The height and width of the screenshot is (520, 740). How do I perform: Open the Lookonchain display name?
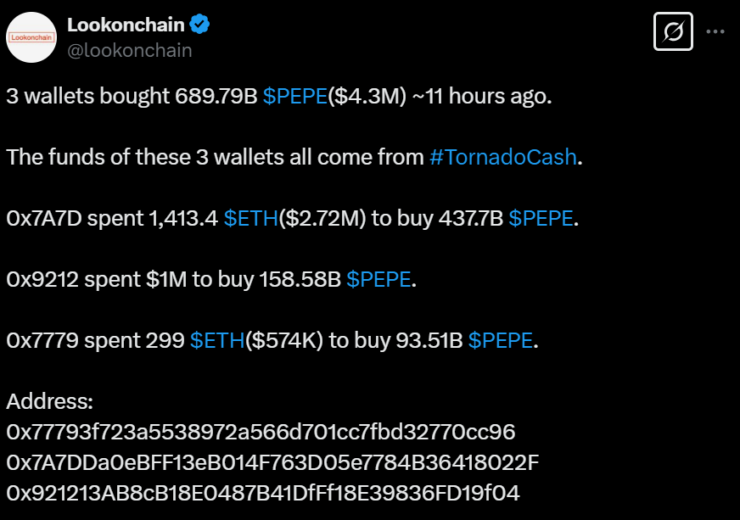pyautogui.click(x=126, y=25)
